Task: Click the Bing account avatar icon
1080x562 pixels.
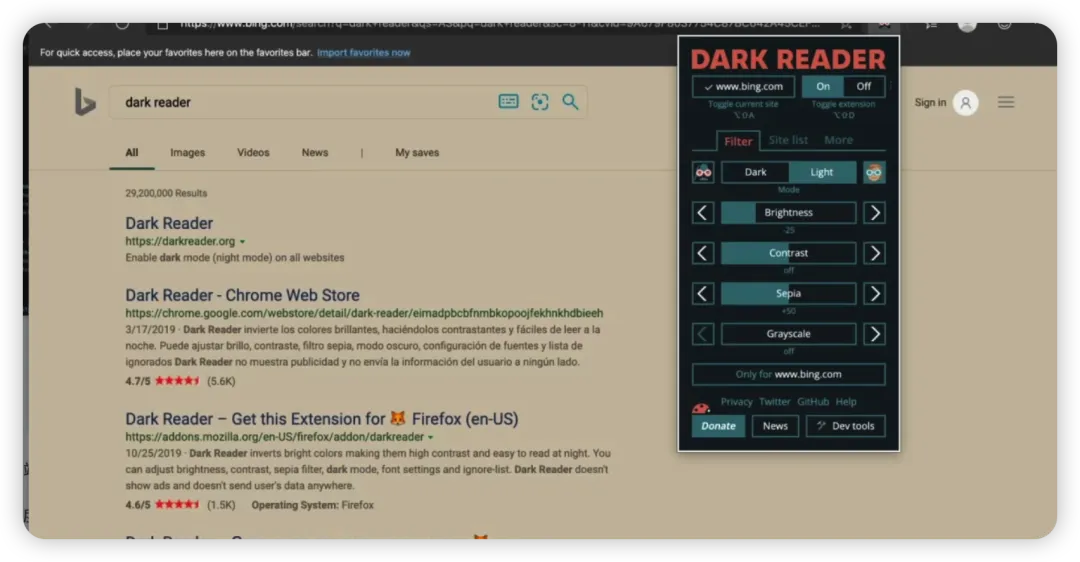Action: click(966, 103)
